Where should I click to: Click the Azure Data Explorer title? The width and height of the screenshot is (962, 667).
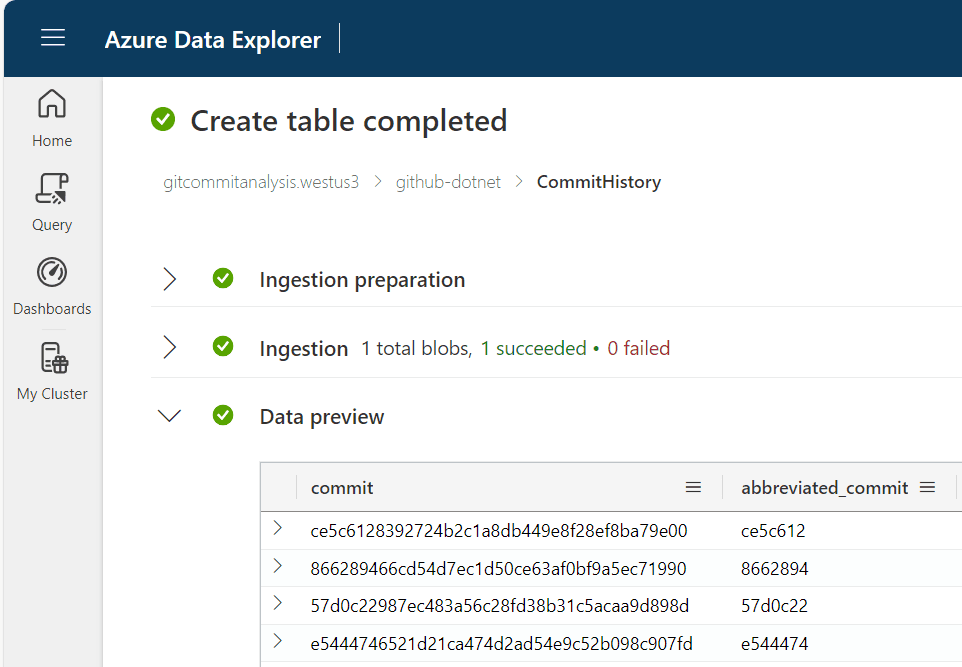click(213, 39)
